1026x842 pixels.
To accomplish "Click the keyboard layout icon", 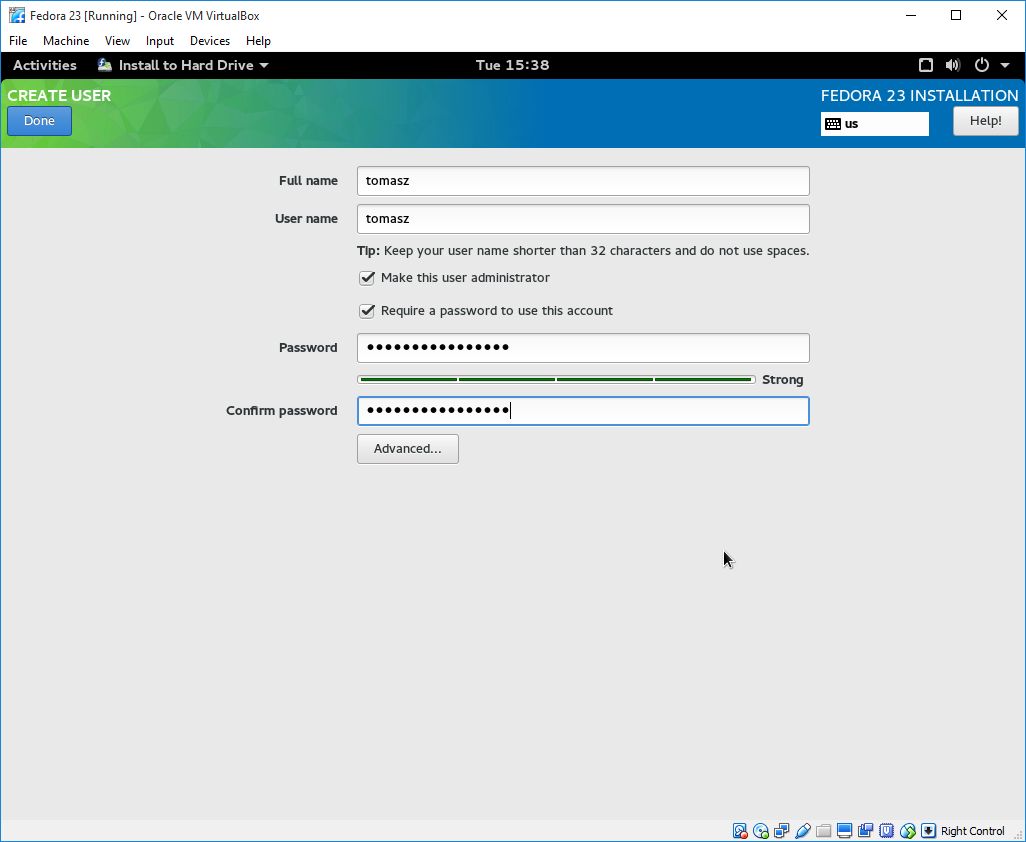I will 833,124.
